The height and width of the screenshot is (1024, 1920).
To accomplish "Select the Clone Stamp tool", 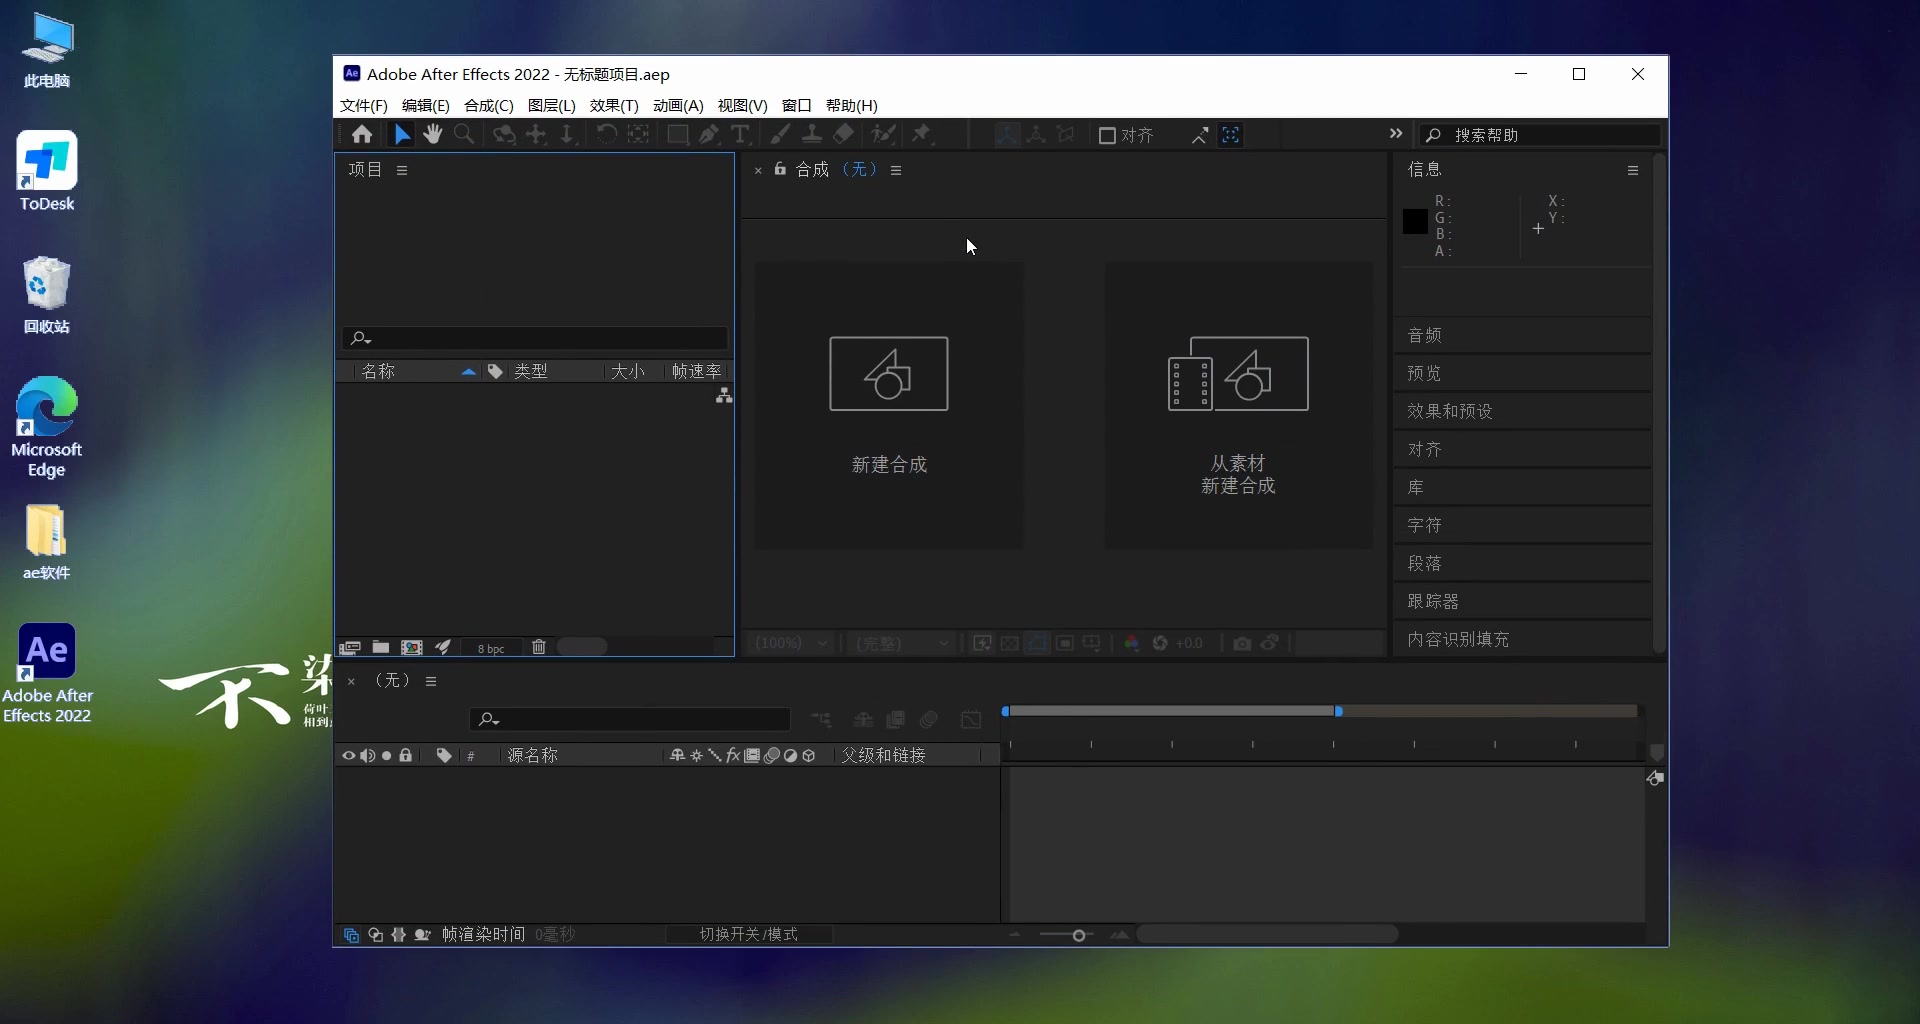I will 812,135.
